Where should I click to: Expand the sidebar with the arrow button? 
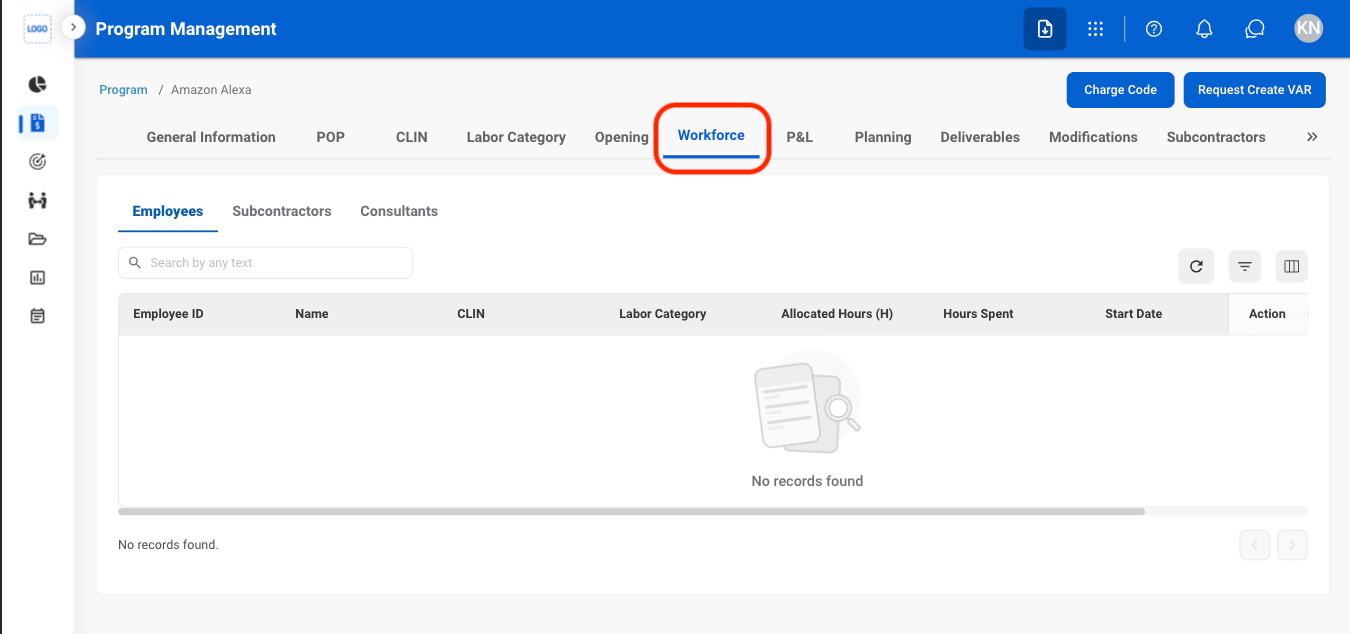click(73, 27)
